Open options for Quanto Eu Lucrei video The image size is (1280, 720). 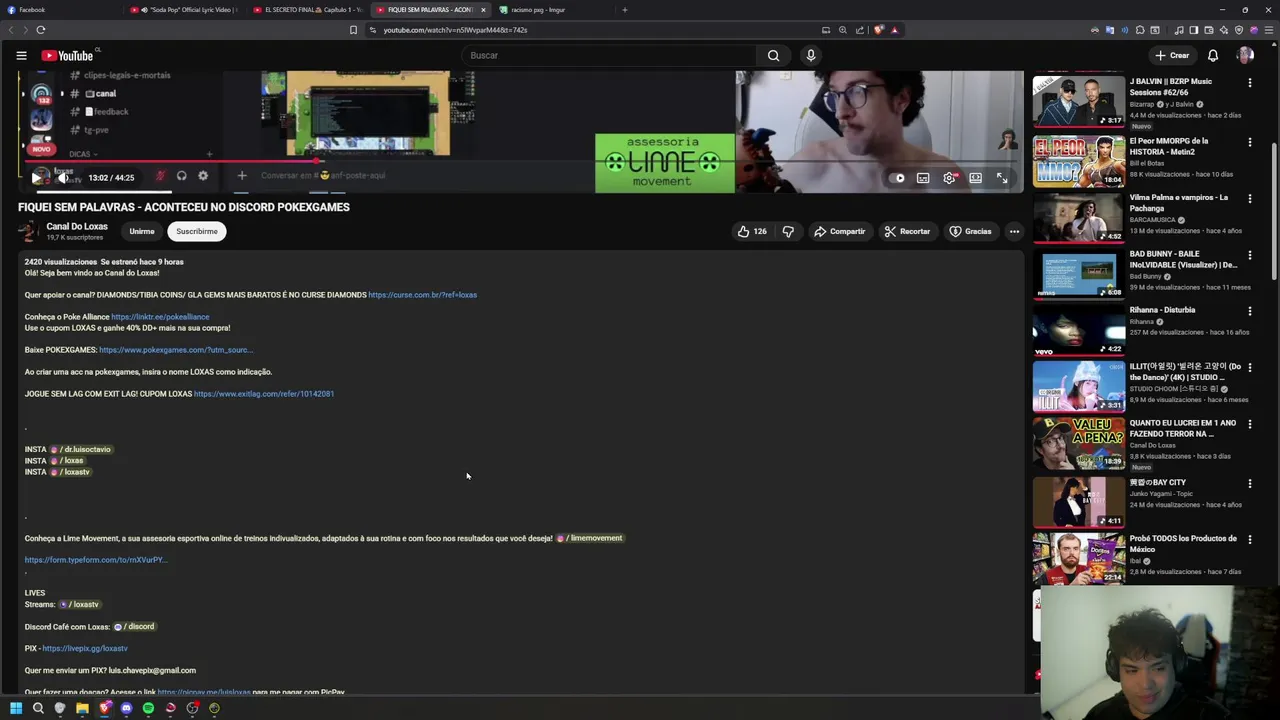point(1249,424)
